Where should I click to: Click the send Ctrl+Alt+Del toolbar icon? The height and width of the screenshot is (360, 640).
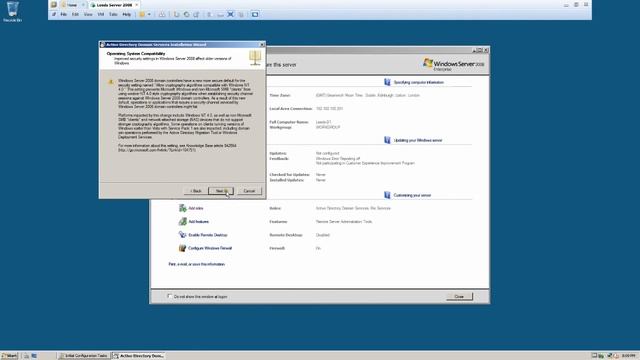(162, 14)
